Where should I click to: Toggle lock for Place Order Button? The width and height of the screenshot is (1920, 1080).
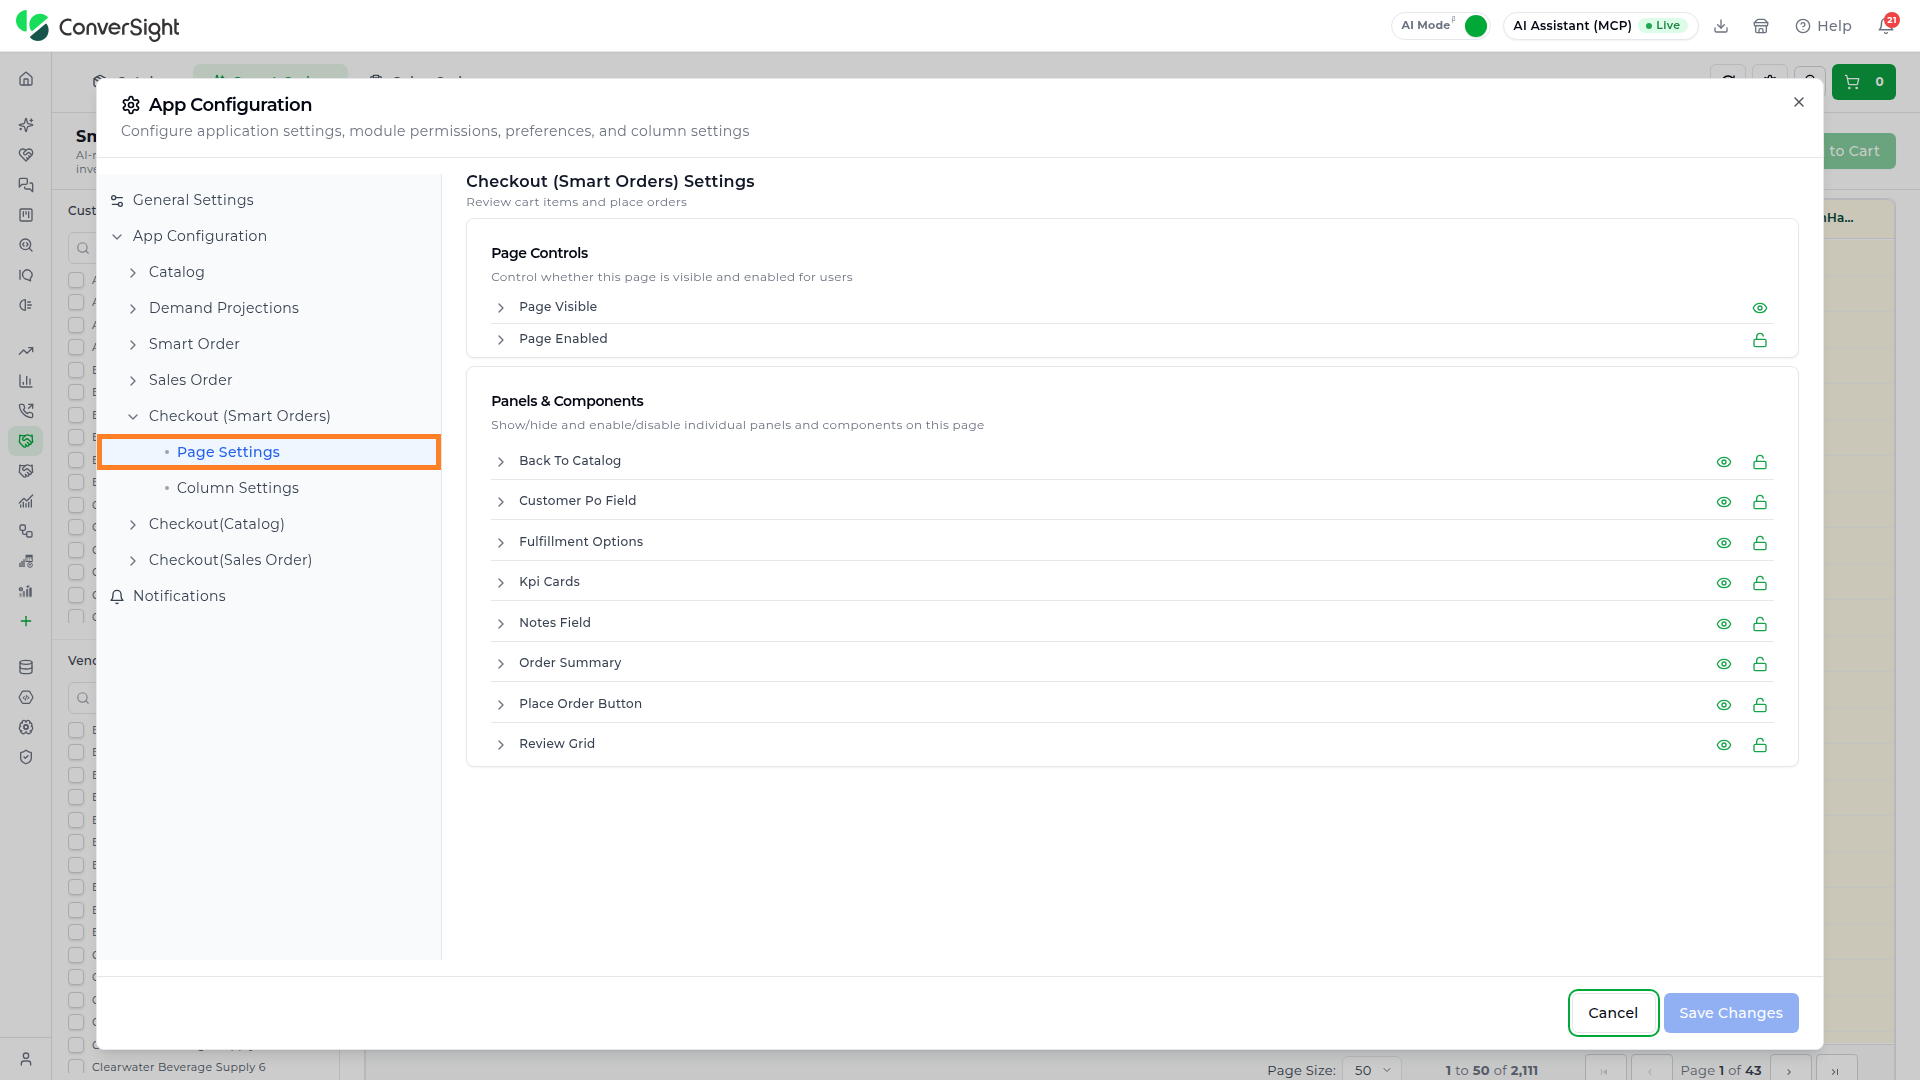[1760, 705]
